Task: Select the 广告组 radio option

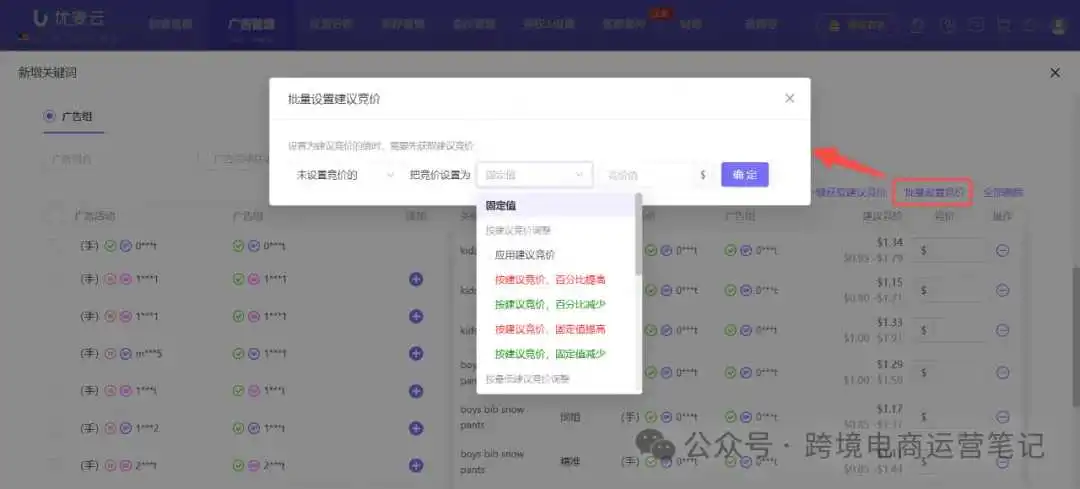Action: click(x=49, y=116)
